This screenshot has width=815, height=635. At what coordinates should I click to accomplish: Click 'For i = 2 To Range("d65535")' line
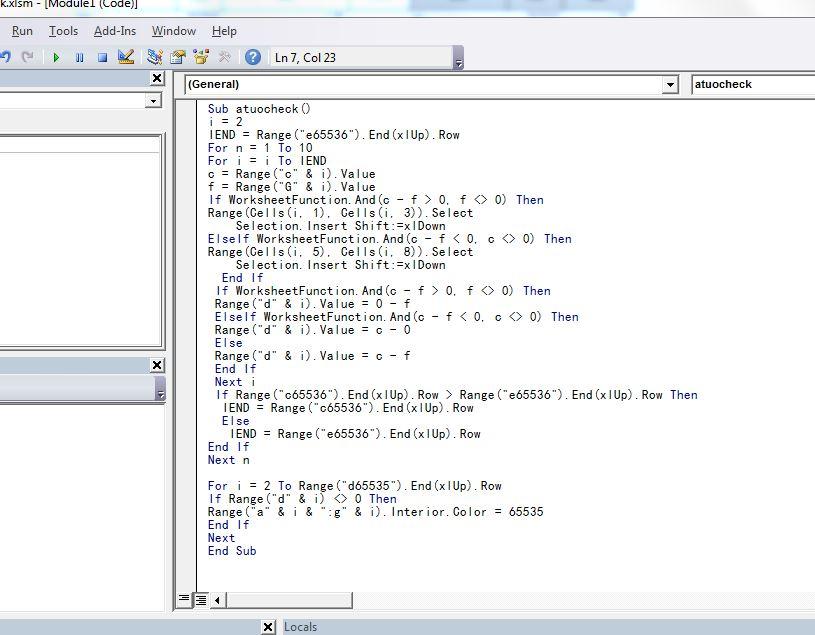point(354,486)
